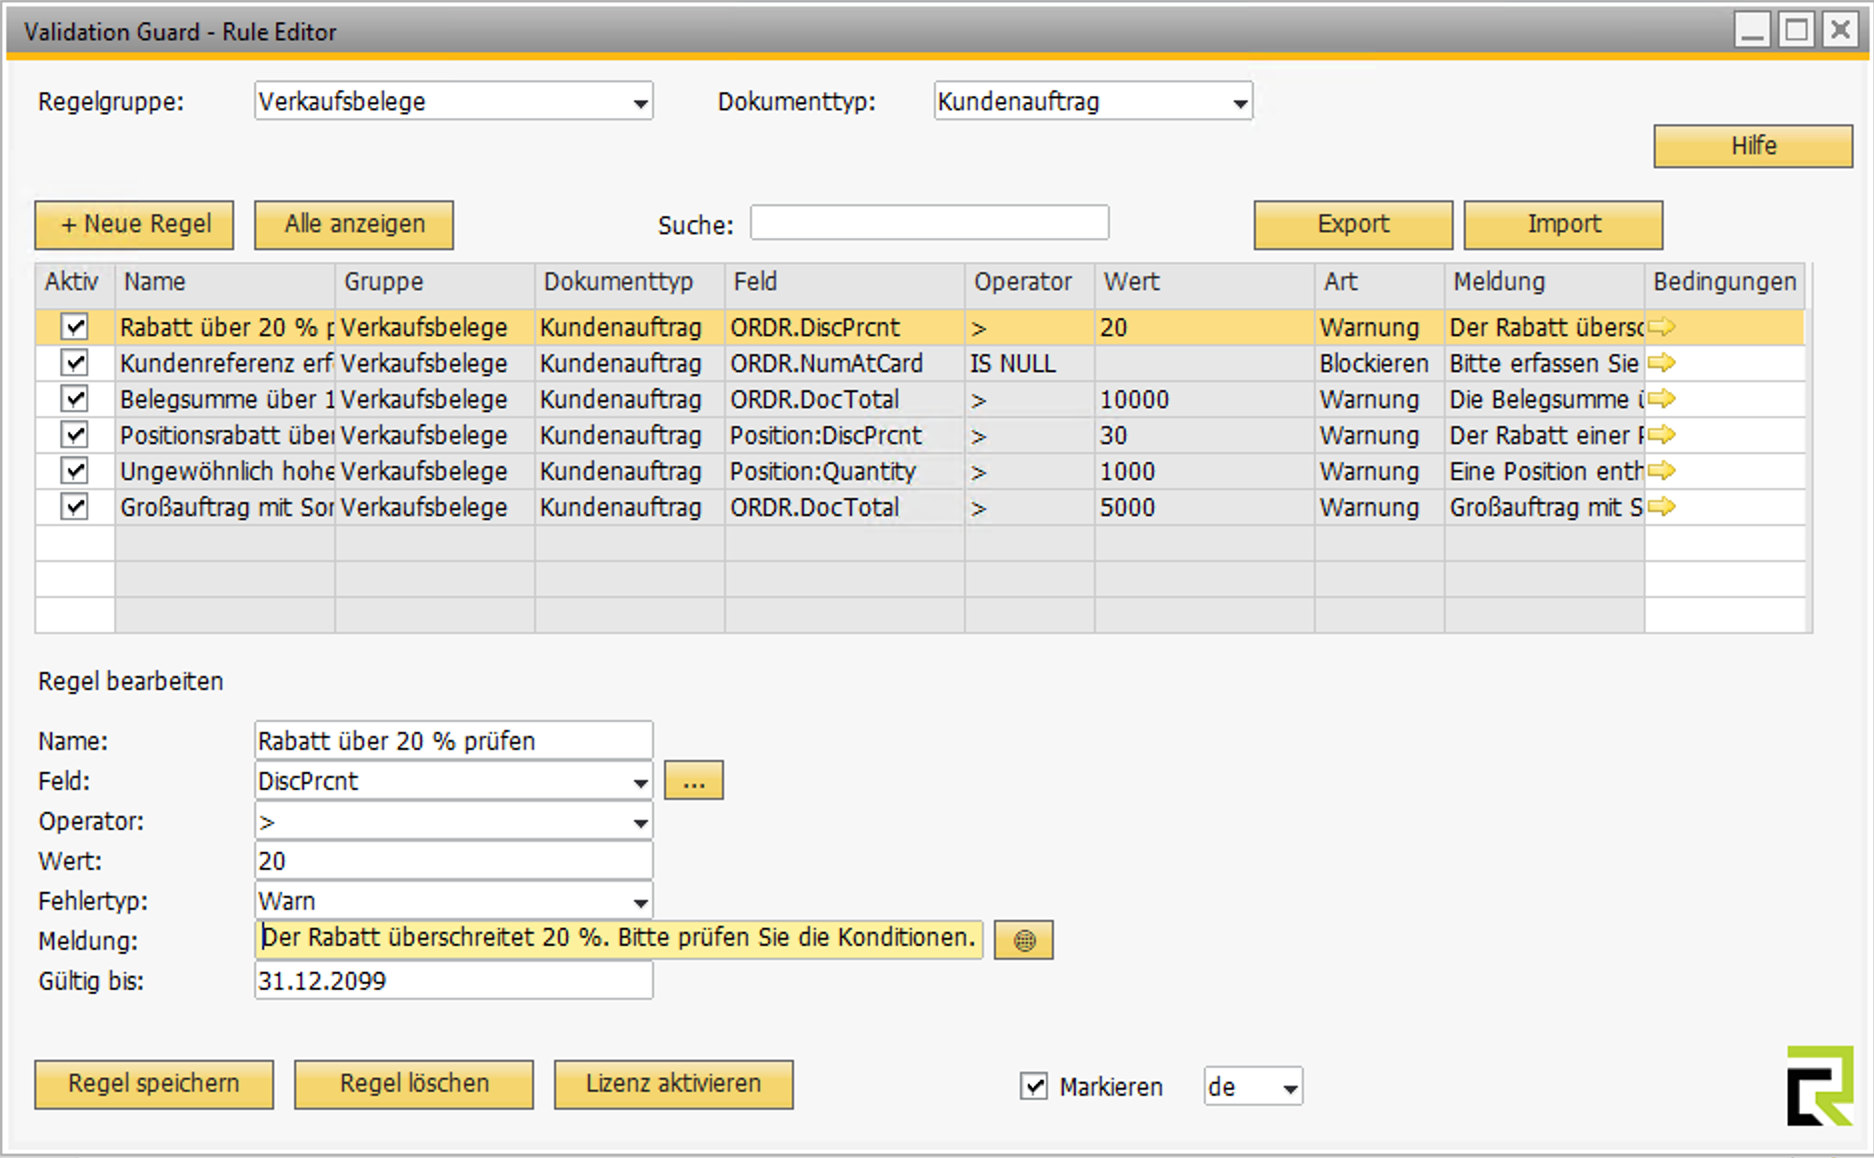1874x1158 pixels.
Task: Select the 'Eine Position enth' message cell
Action: tap(1545, 471)
